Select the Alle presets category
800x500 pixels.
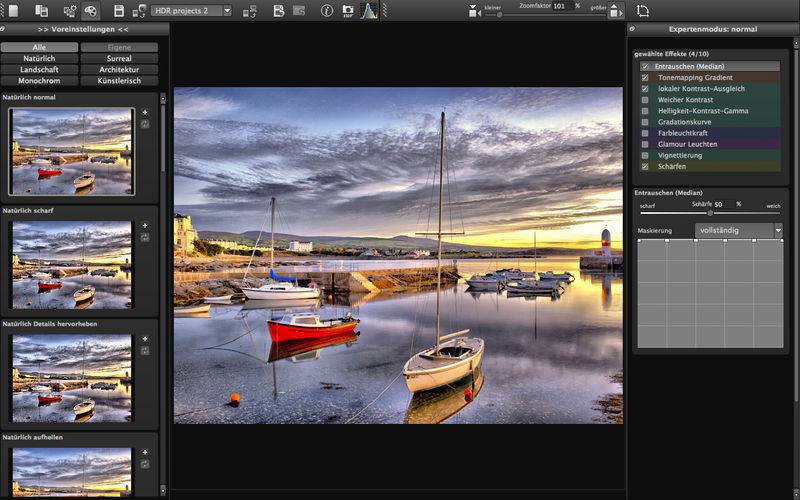pyautogui.click(x=39, y=47)
